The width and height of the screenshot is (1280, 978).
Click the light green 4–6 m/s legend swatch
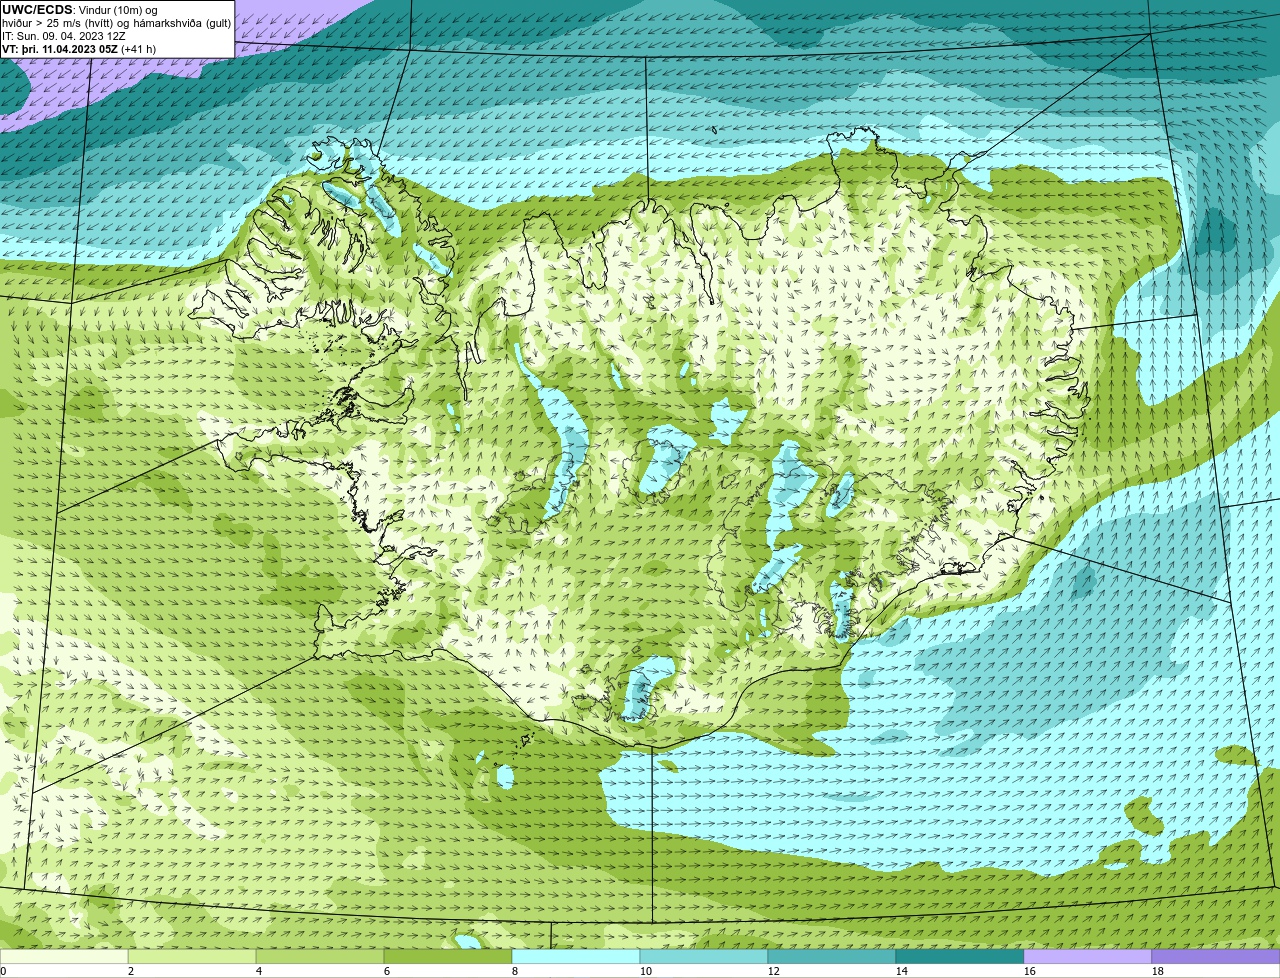[320, 956]
